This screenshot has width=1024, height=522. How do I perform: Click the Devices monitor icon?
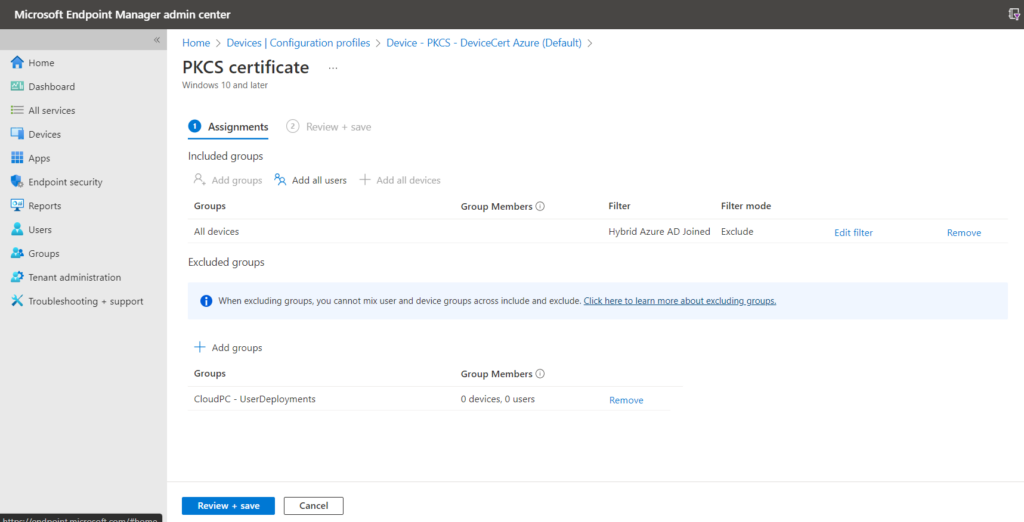pyautogui.click(x=17, y=134)
